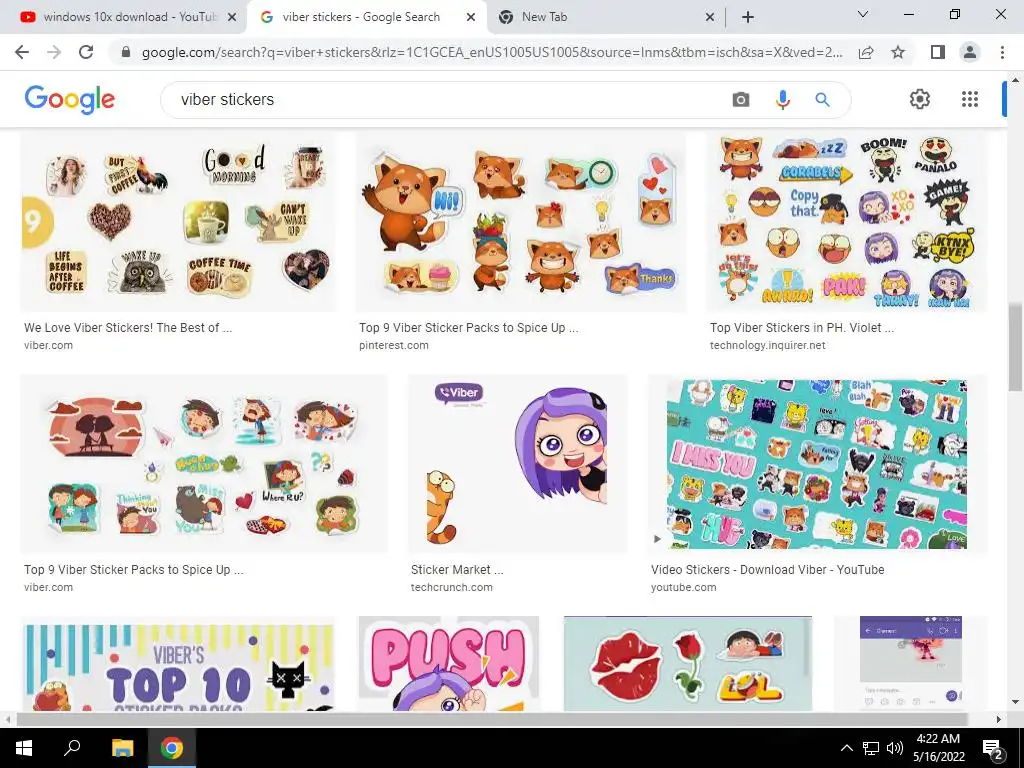Viewport: 1024px width, 768px height.
Task: Start voice search with microphone
Action: (x=782, y=100)
